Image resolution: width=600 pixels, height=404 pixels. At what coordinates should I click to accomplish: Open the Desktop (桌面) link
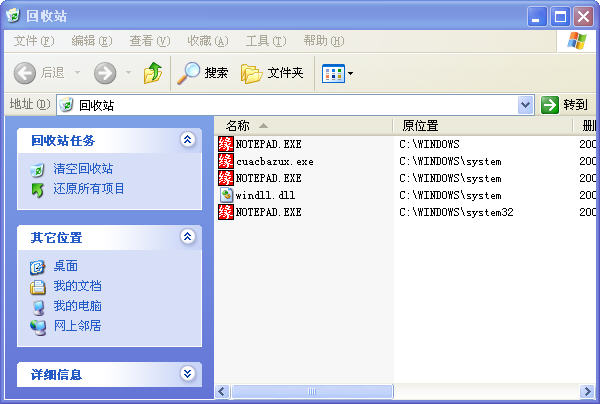65,266
